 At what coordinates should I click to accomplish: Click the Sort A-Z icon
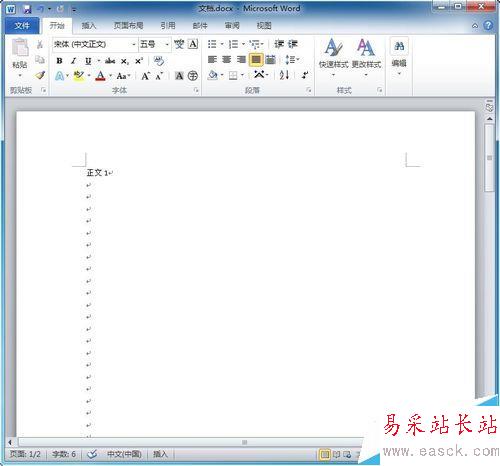tap(284, 75)
